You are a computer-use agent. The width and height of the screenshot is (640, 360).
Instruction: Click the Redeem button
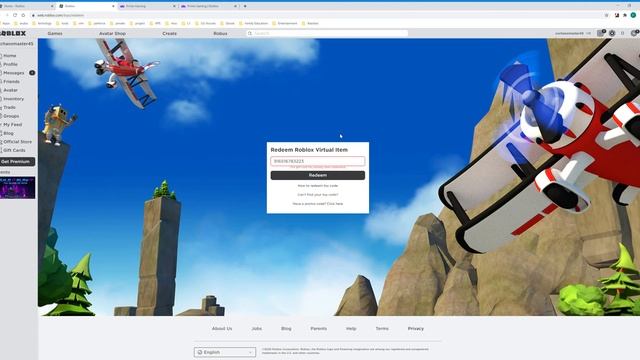pyautogui.click(x=318, y=175)
